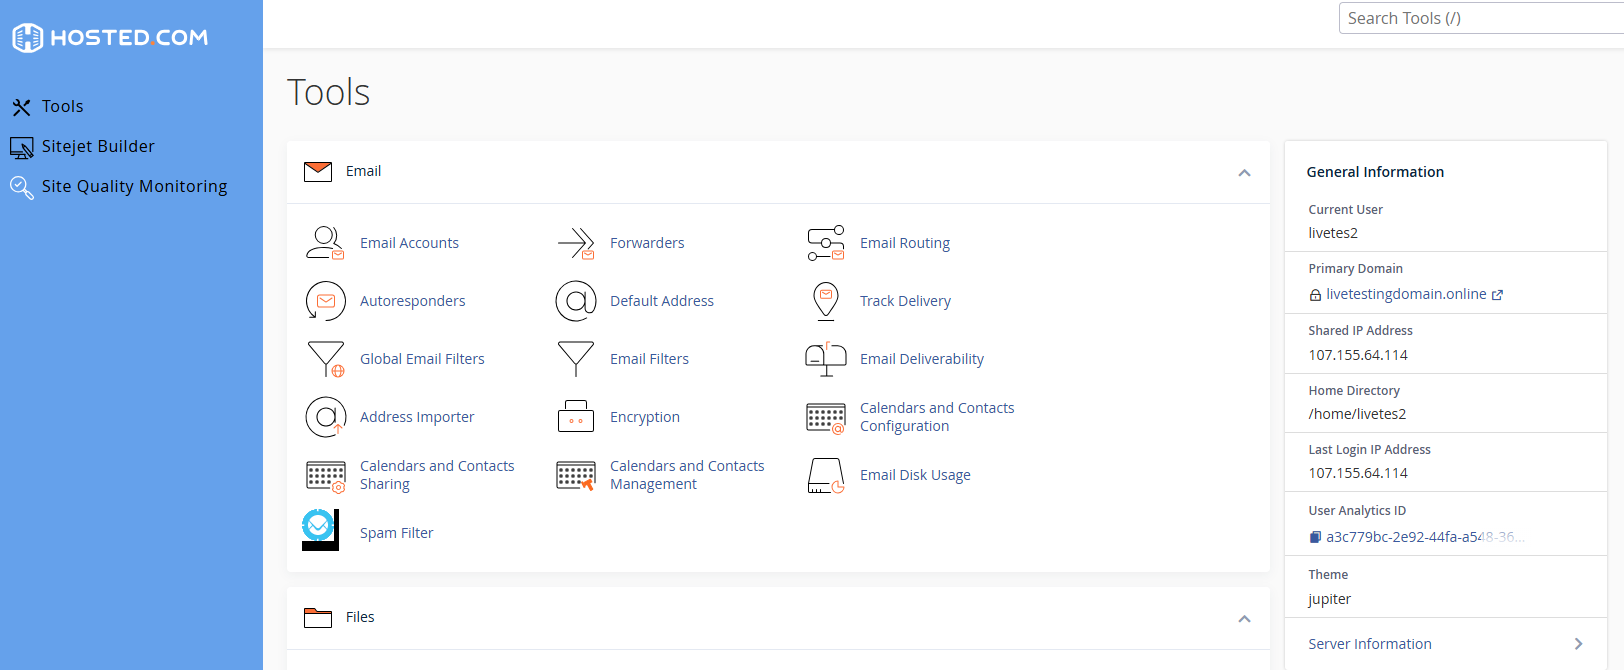Click the Files section folder icon

click(x=318, y=618)
